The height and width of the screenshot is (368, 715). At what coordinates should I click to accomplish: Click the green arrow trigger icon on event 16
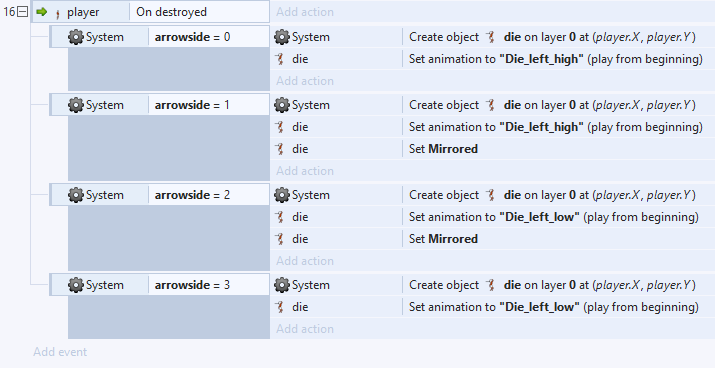click(41, 12)
